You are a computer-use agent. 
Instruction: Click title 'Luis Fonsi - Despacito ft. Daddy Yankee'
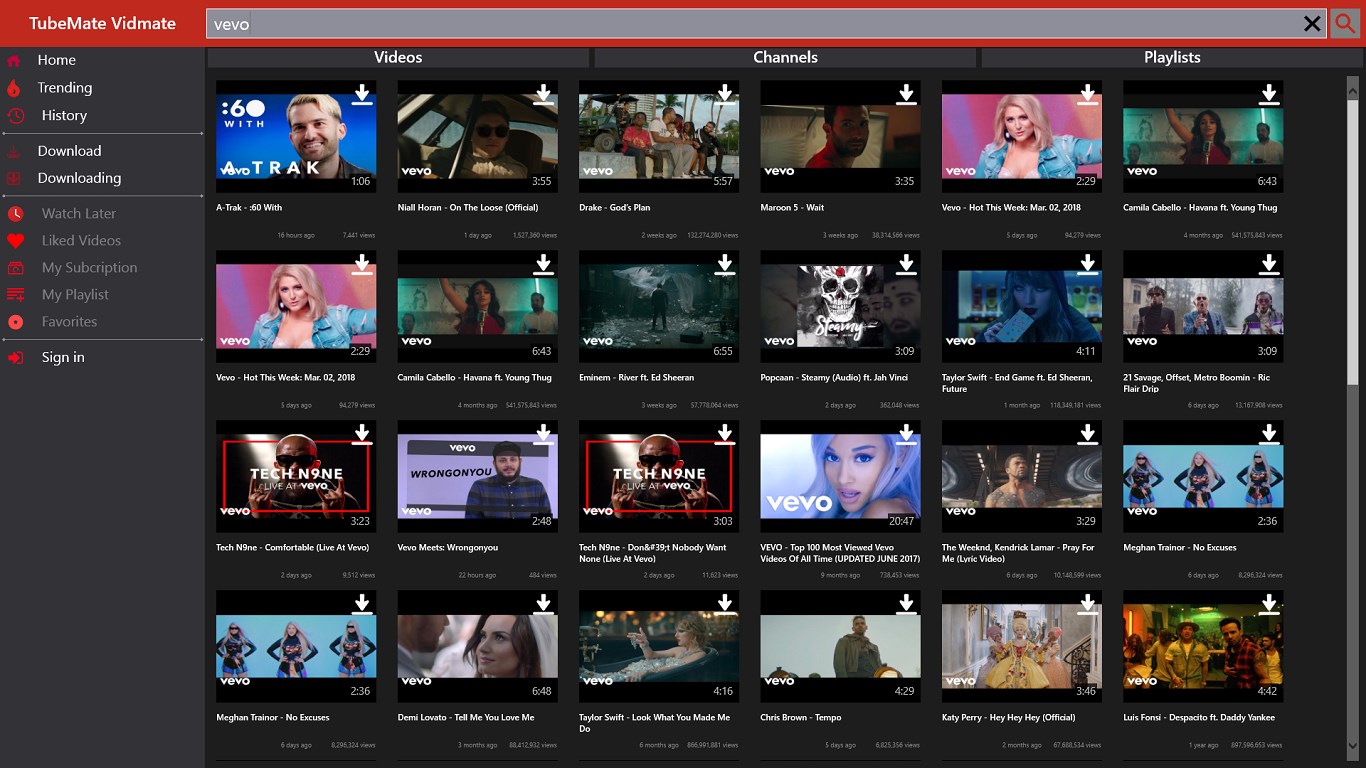[1200, 718]
